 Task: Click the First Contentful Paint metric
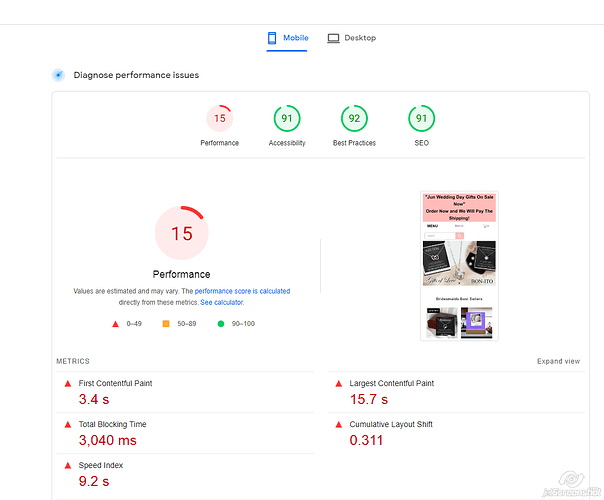tap(115, 383)
